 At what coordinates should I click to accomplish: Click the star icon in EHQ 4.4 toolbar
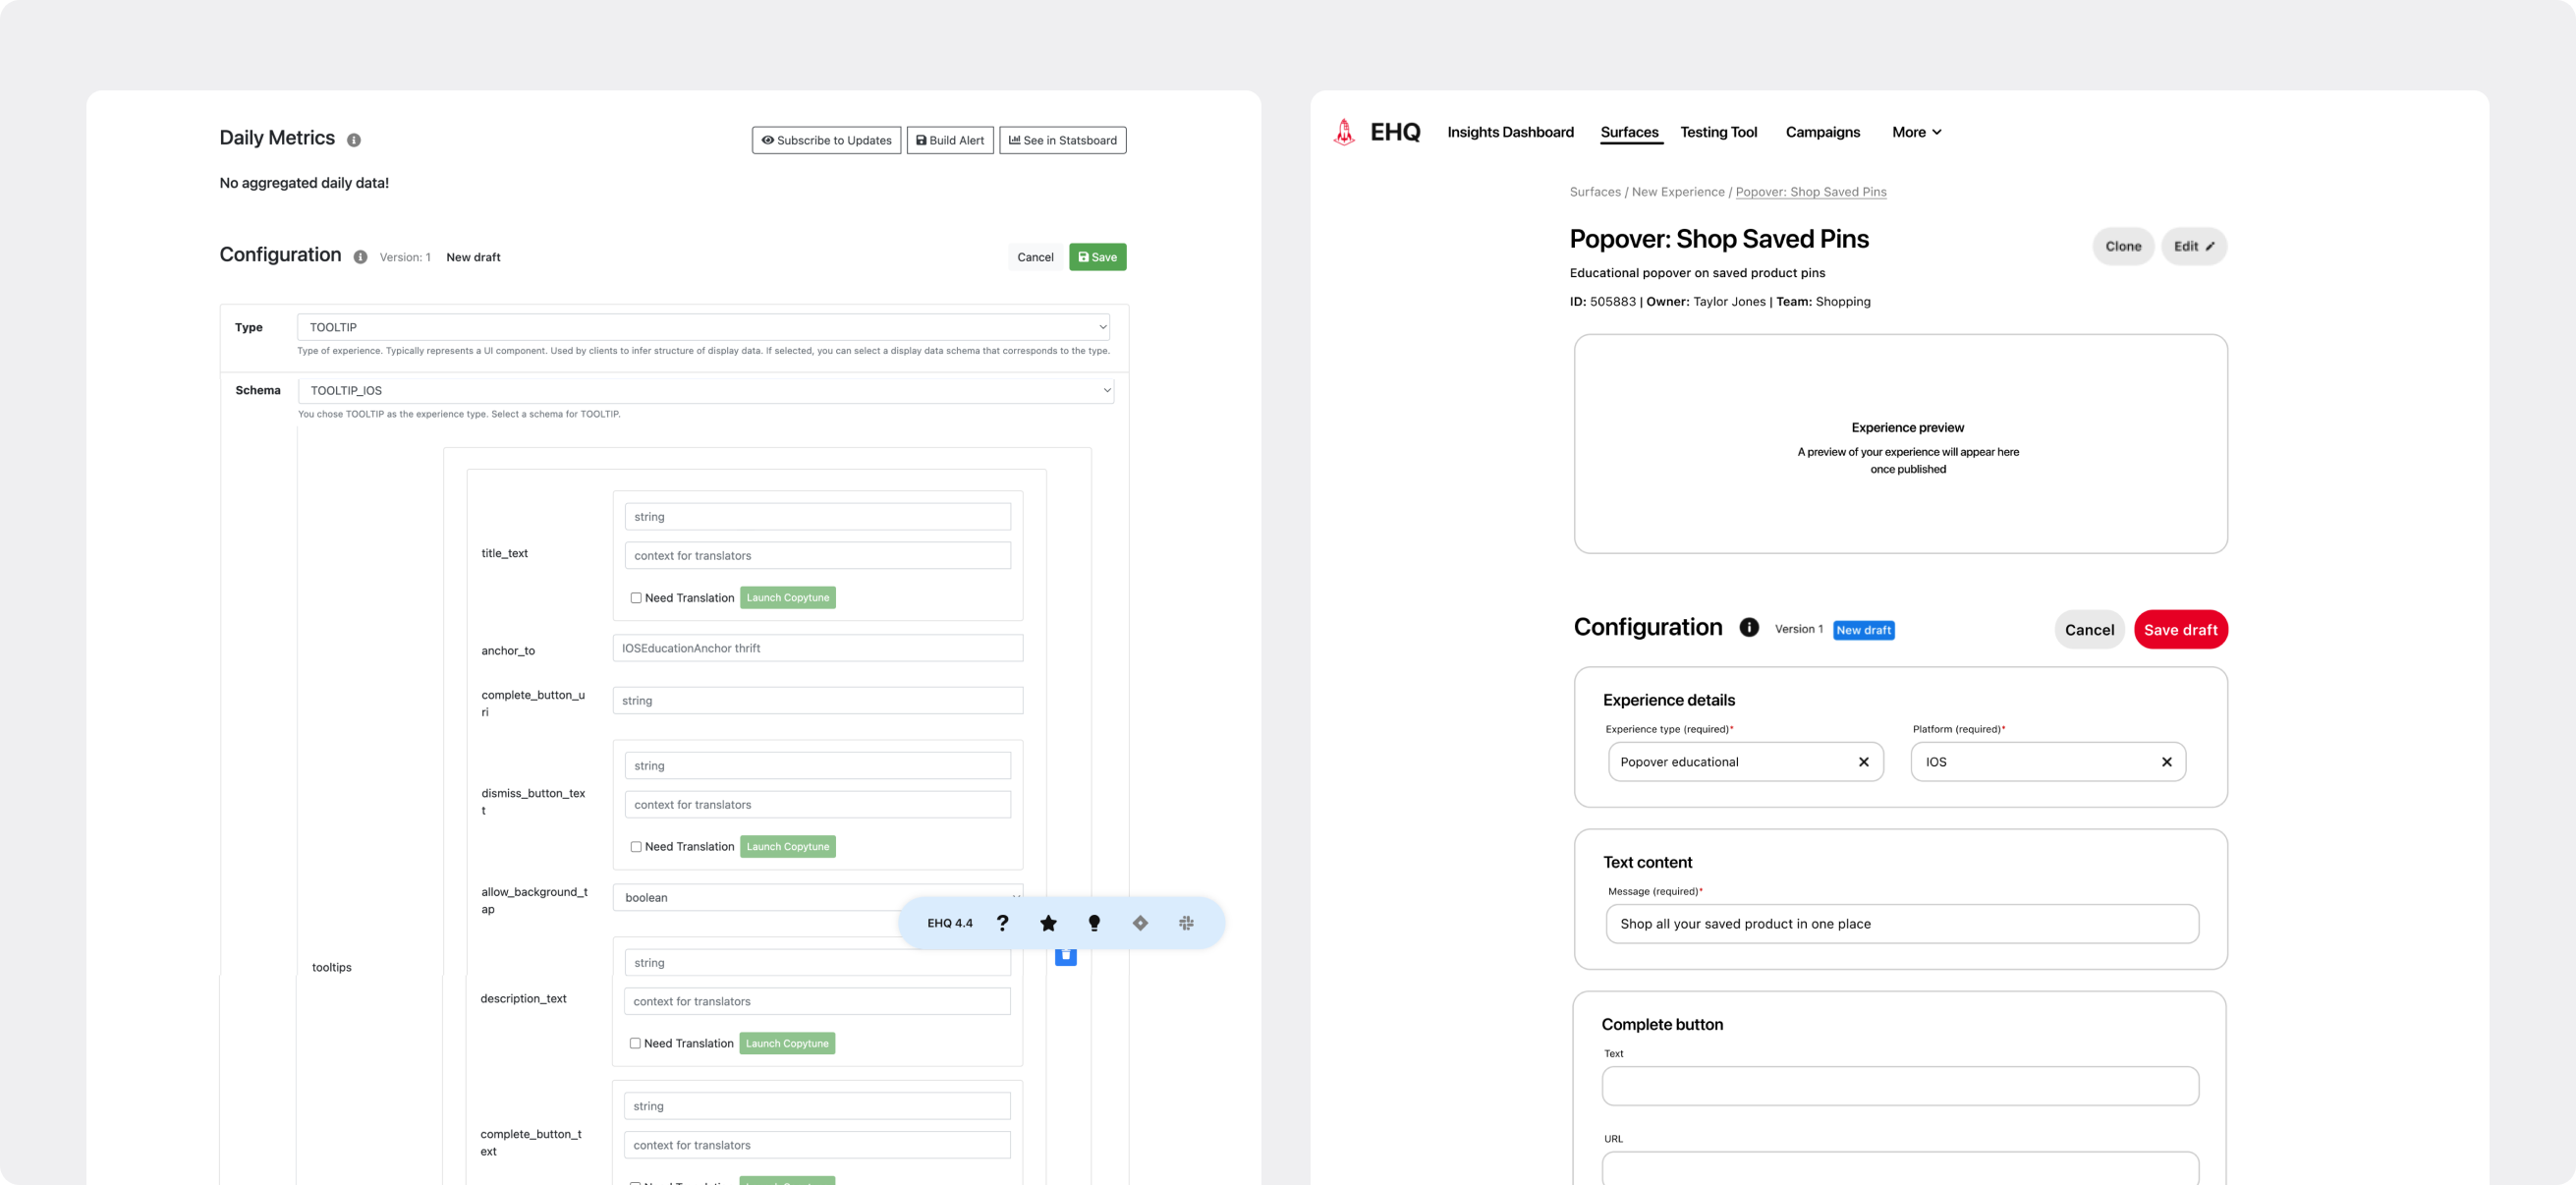tap(1048, 923)
